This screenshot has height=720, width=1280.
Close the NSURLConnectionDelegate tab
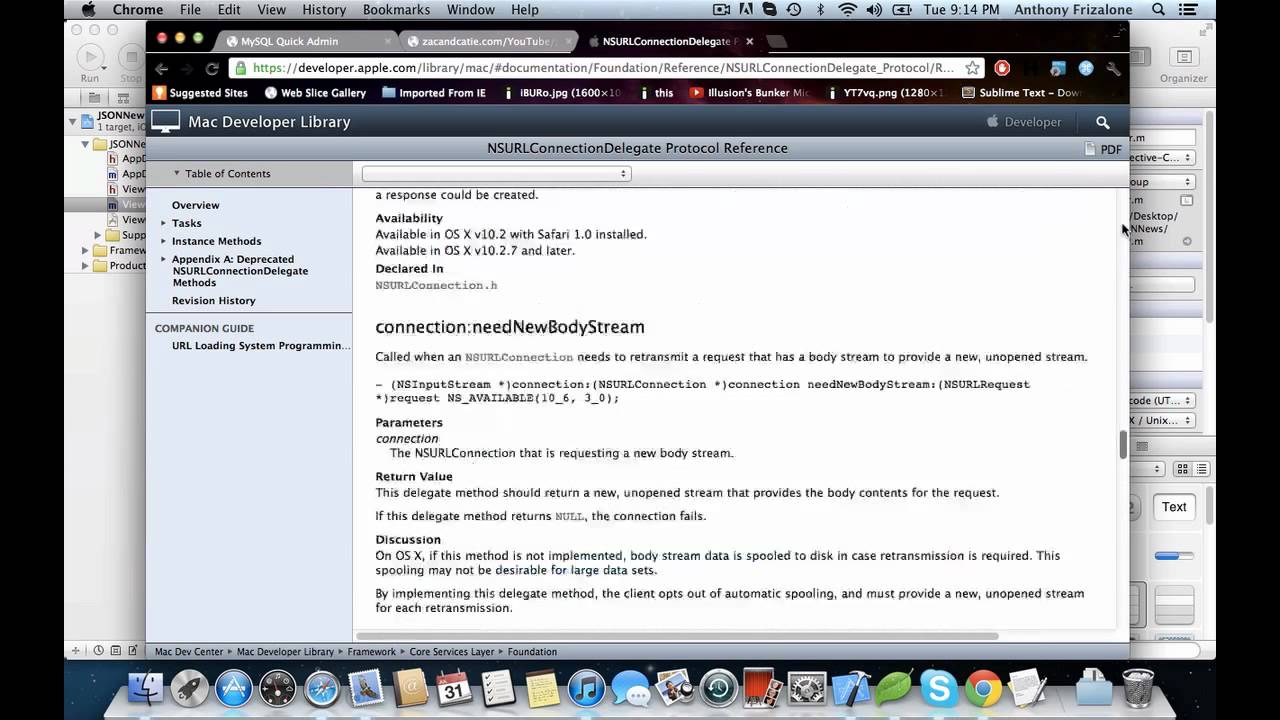[x=749, y=42]
